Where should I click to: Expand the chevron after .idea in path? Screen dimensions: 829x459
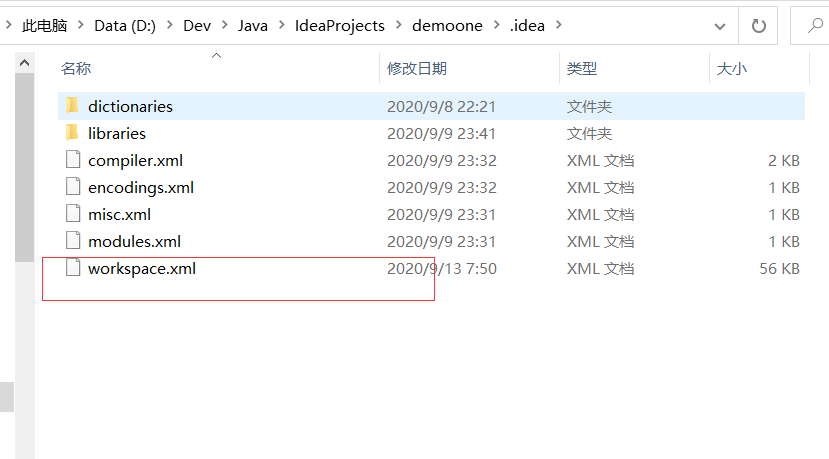559,25
